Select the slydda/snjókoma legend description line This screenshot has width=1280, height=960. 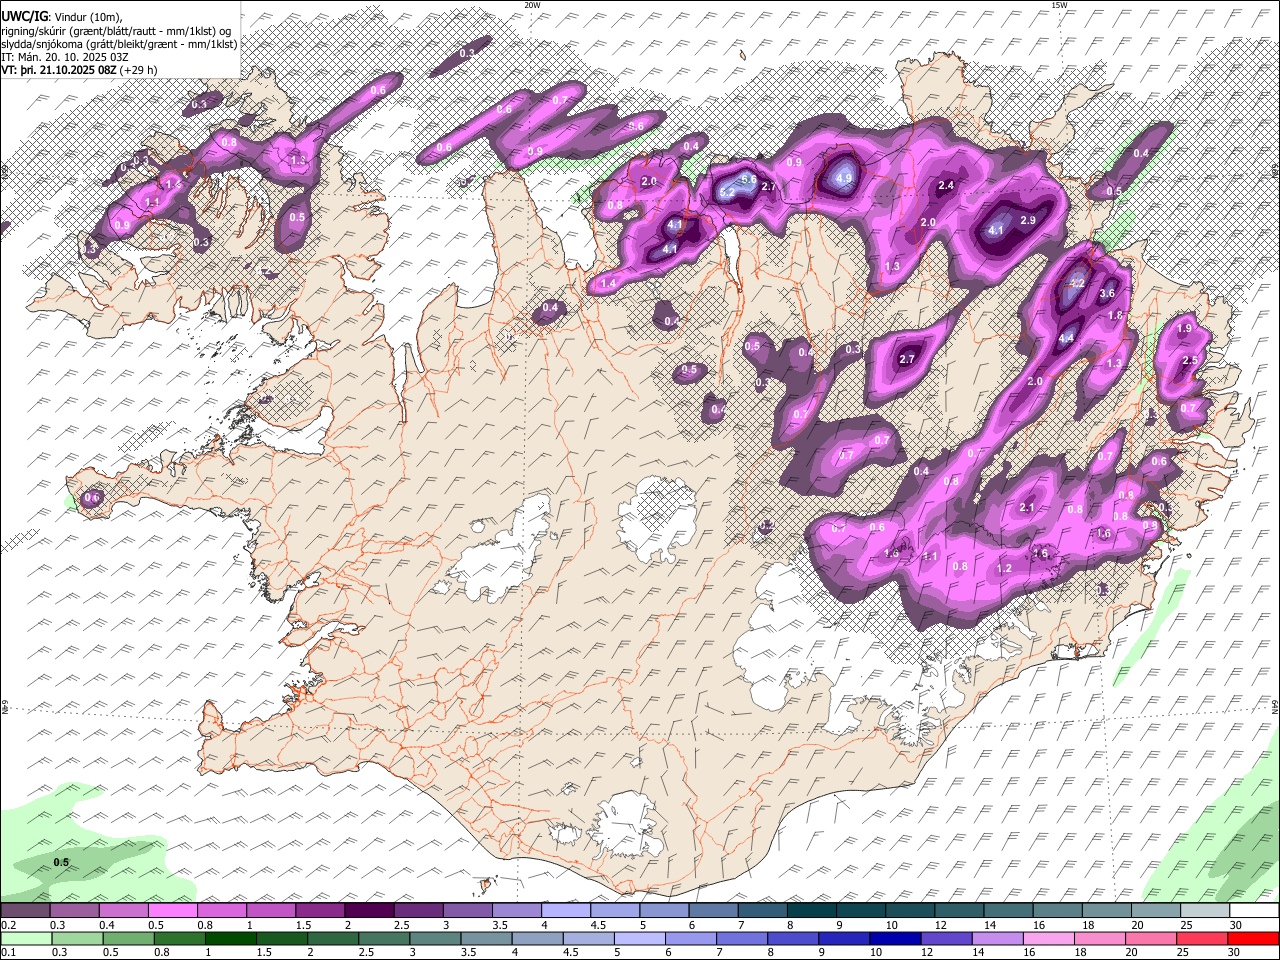[119, 44]
